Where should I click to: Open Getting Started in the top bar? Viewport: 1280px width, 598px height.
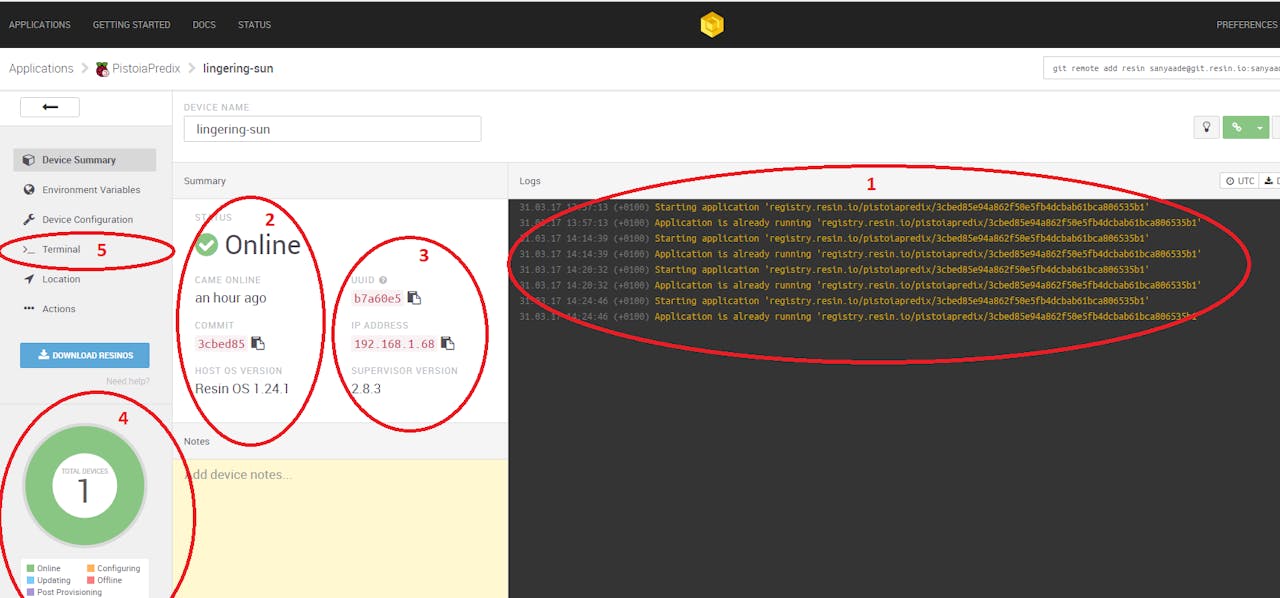tap(131, 24)
